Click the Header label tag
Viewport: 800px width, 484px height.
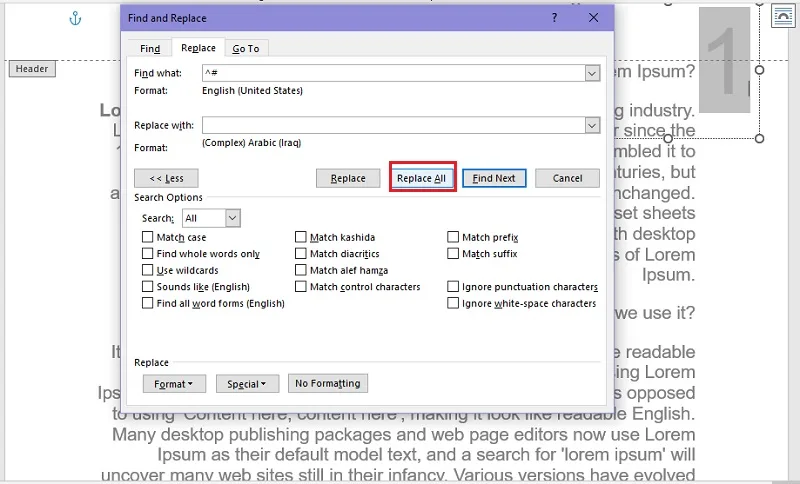pyautogui.click(x=32, y=69)
